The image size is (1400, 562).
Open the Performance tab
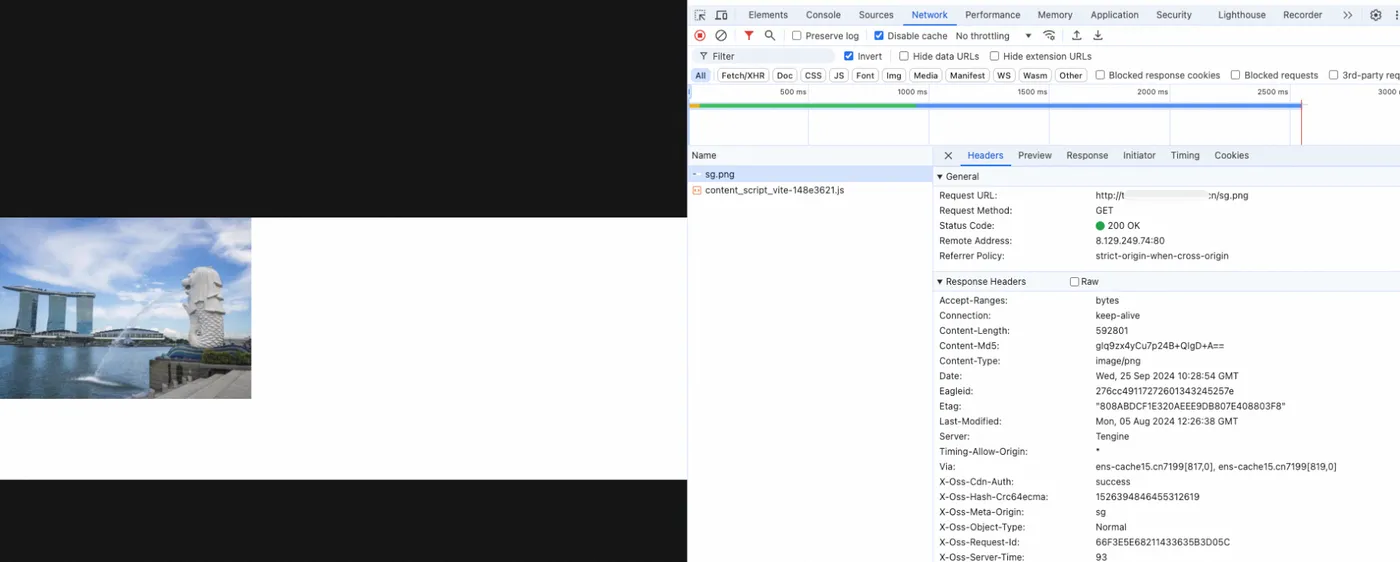click(993, 15)
